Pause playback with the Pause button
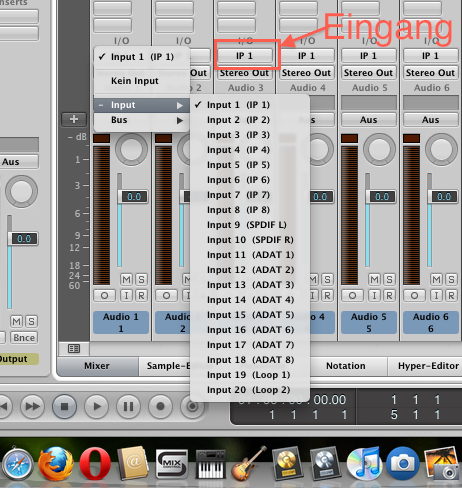The image size is (462, 488). (128, 406)
